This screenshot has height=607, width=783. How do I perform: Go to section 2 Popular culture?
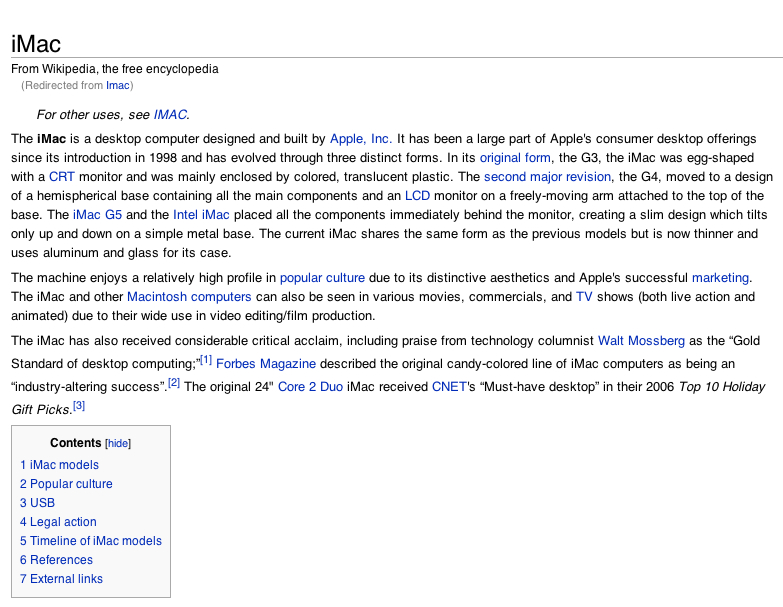[x=66, y=484]
